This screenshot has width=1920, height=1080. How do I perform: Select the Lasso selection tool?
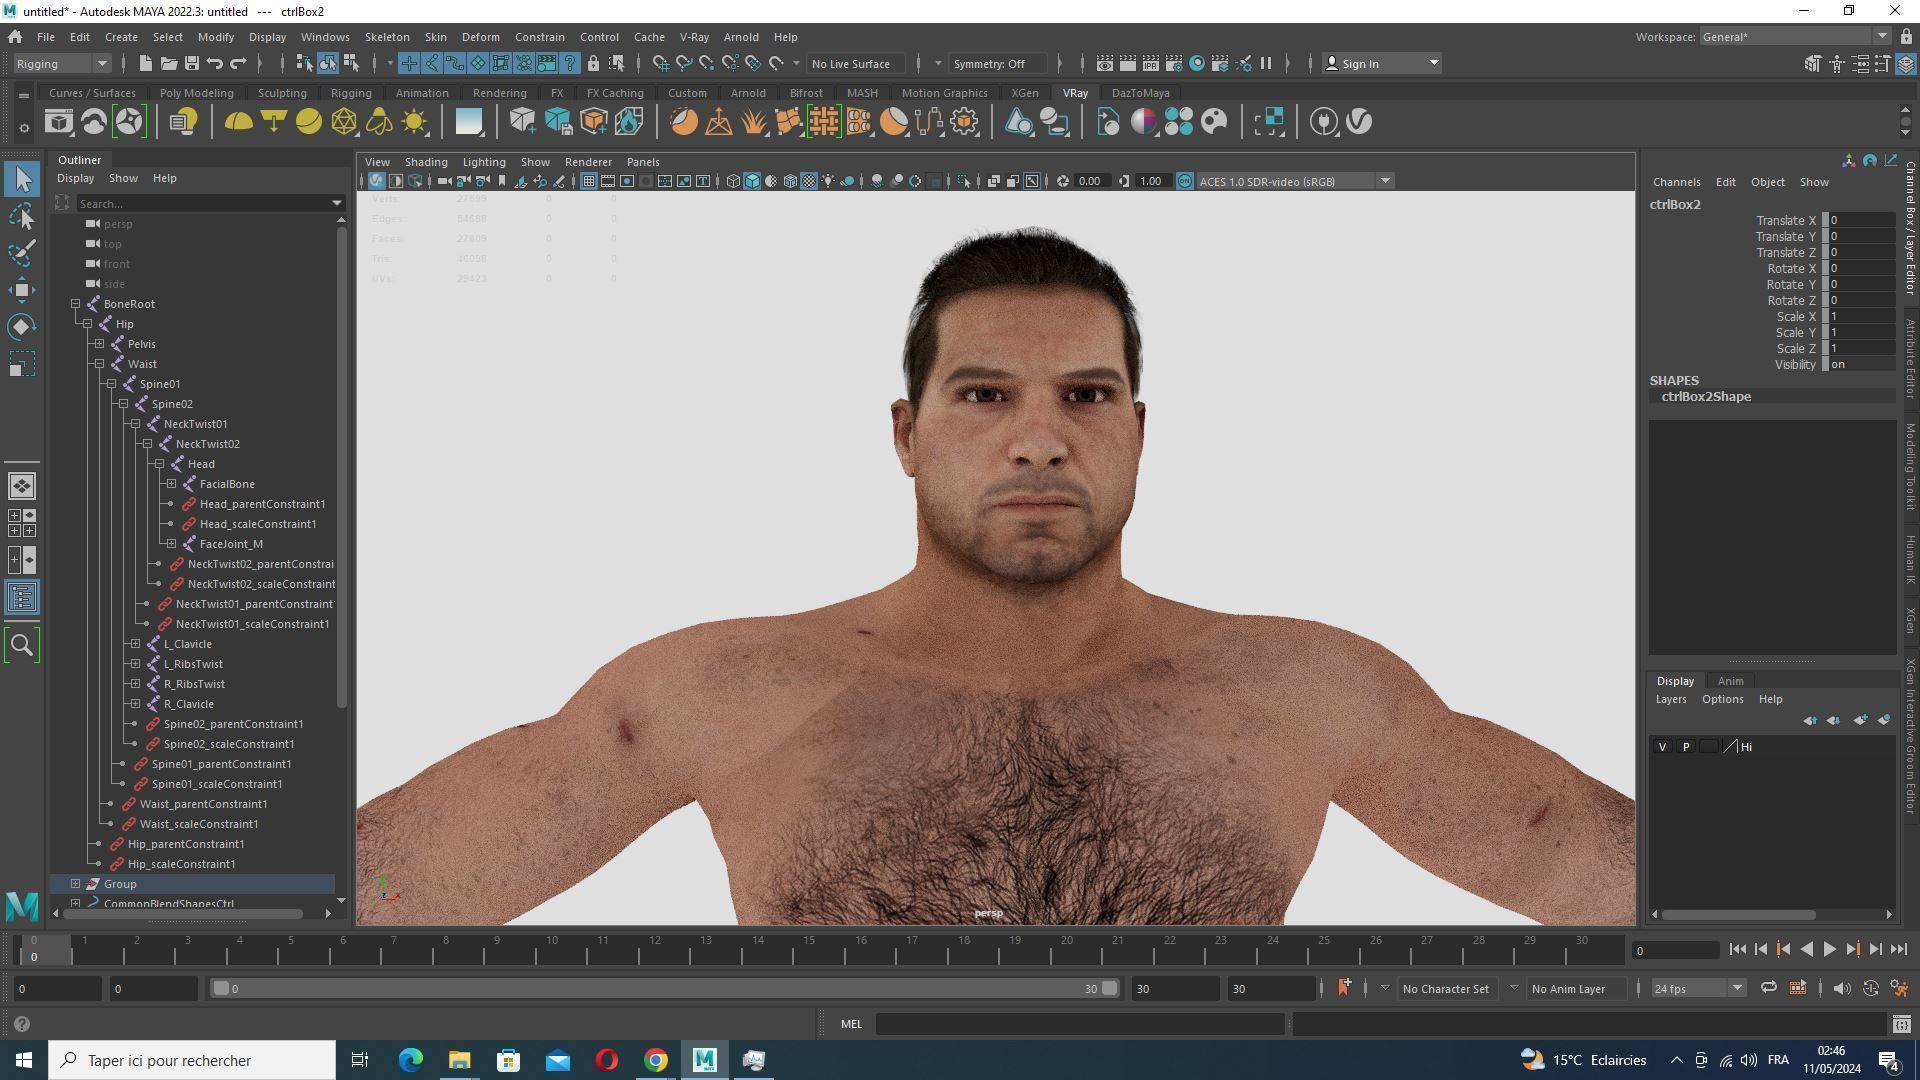[x=21, y=216]
